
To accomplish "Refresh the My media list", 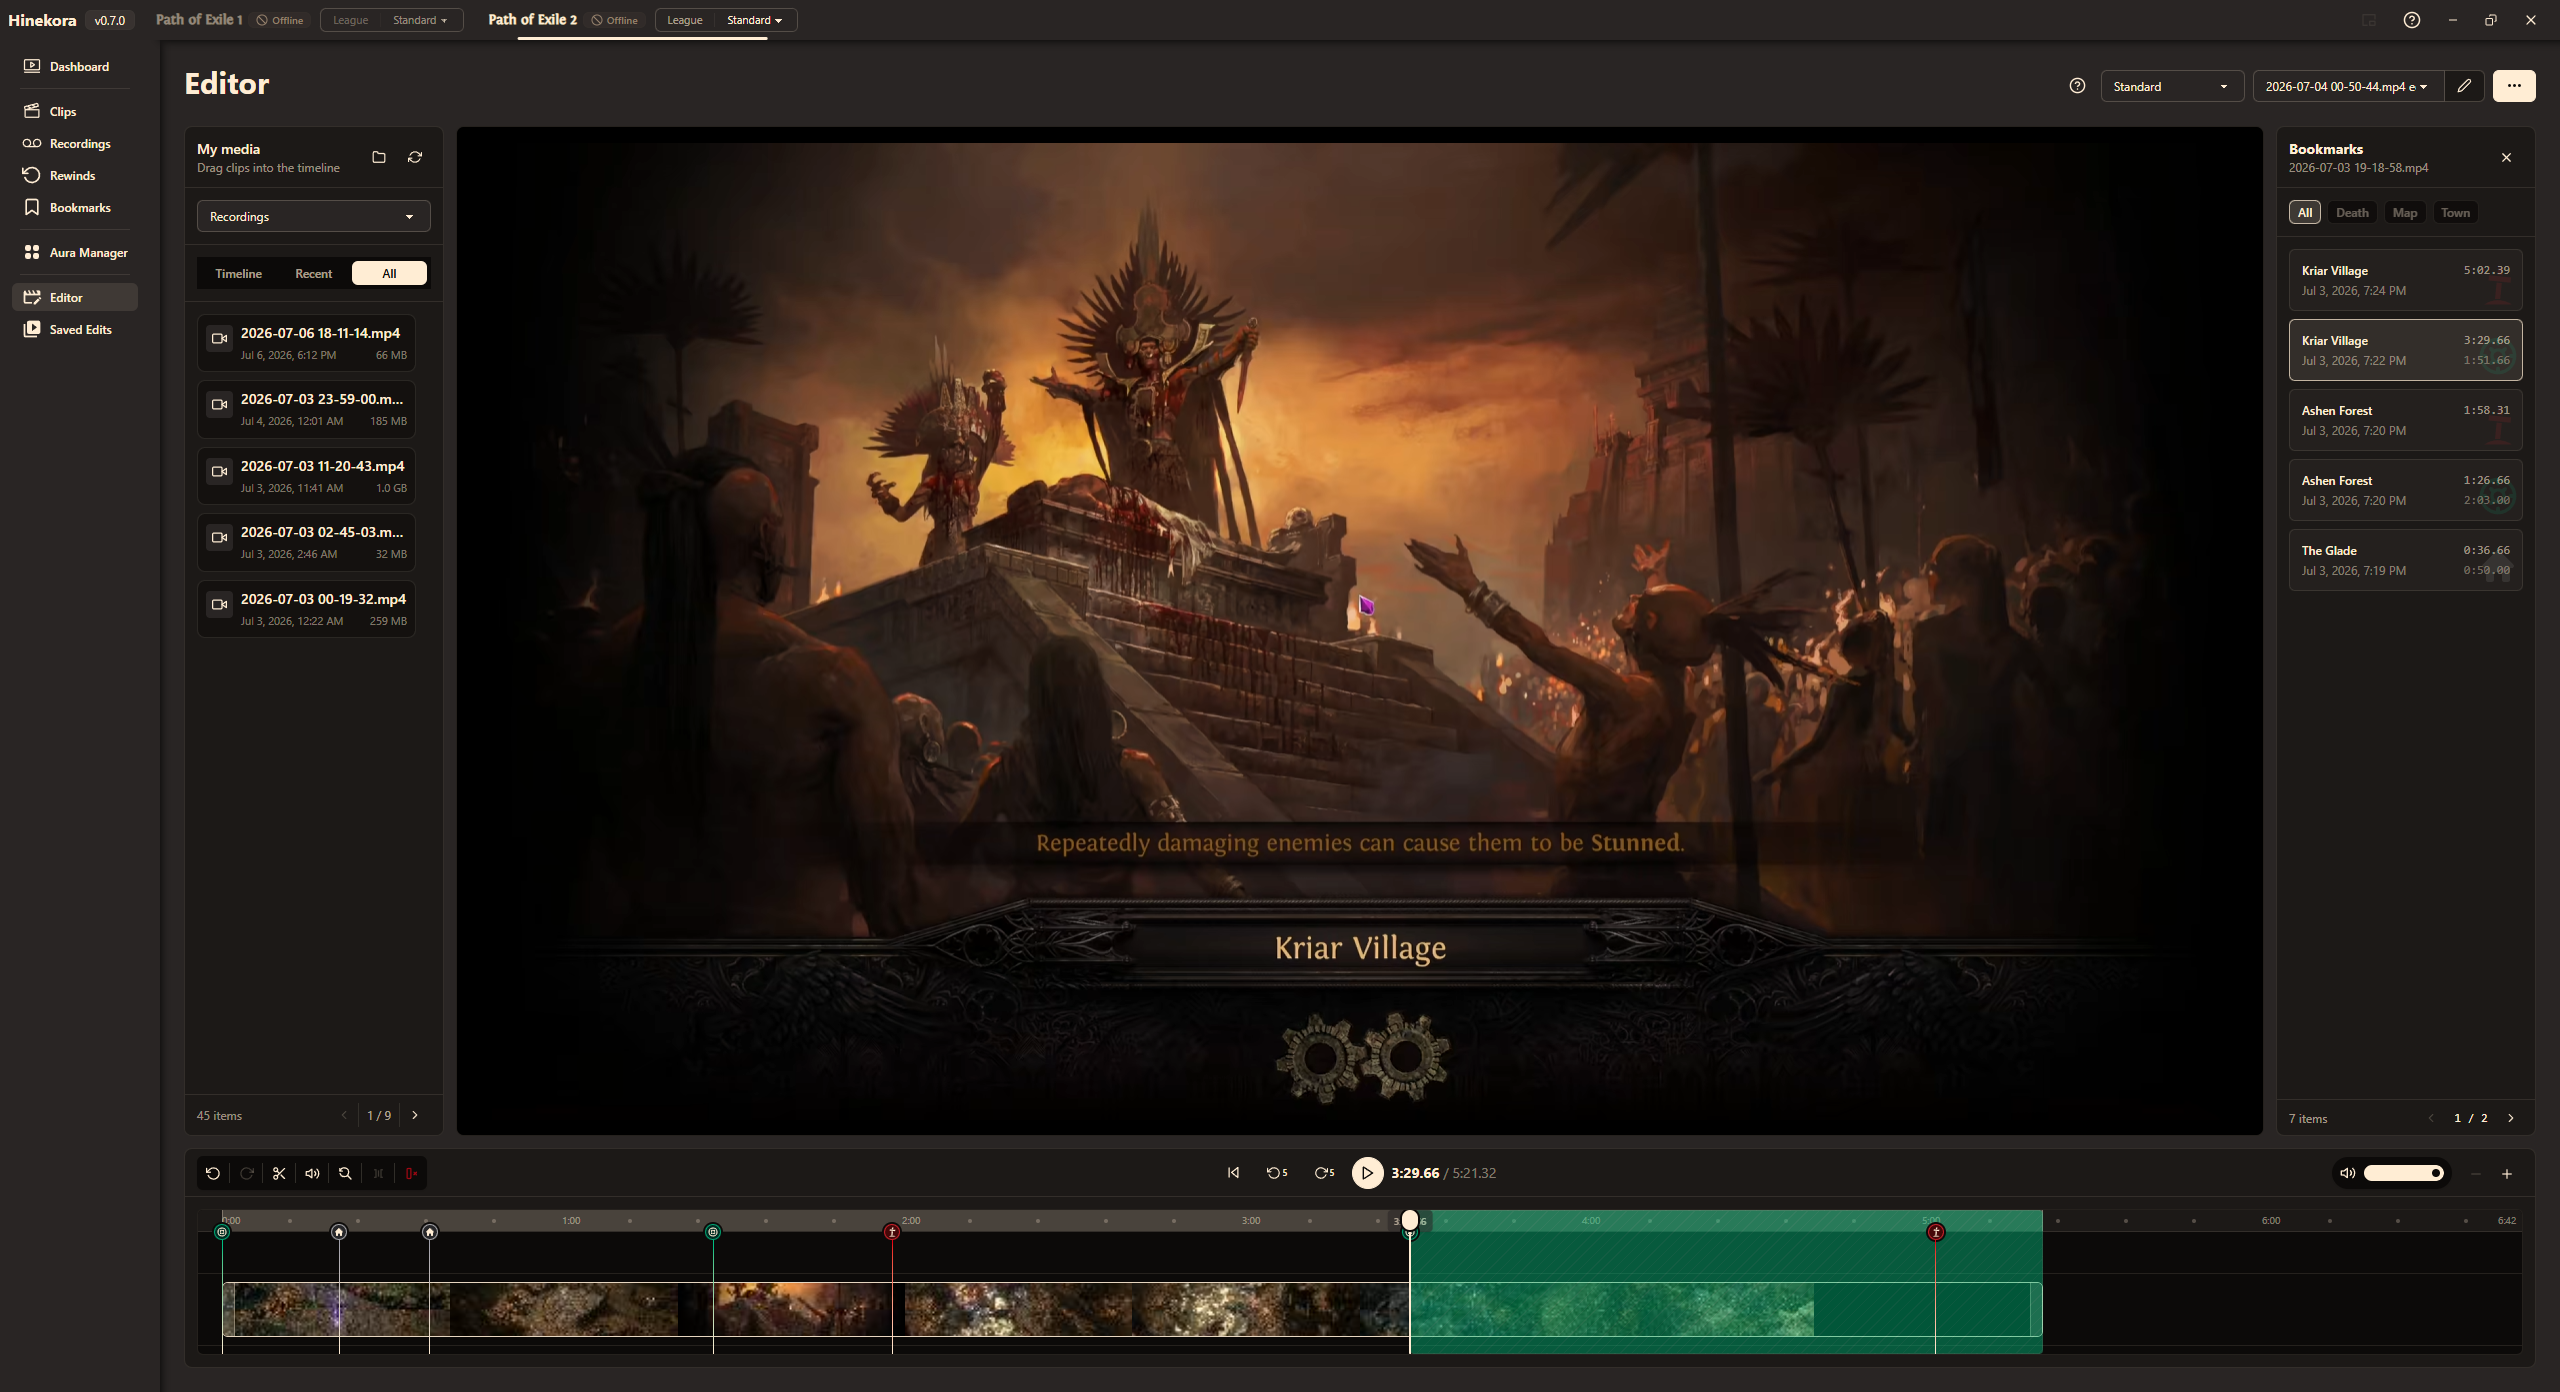I will pos(415,157).
